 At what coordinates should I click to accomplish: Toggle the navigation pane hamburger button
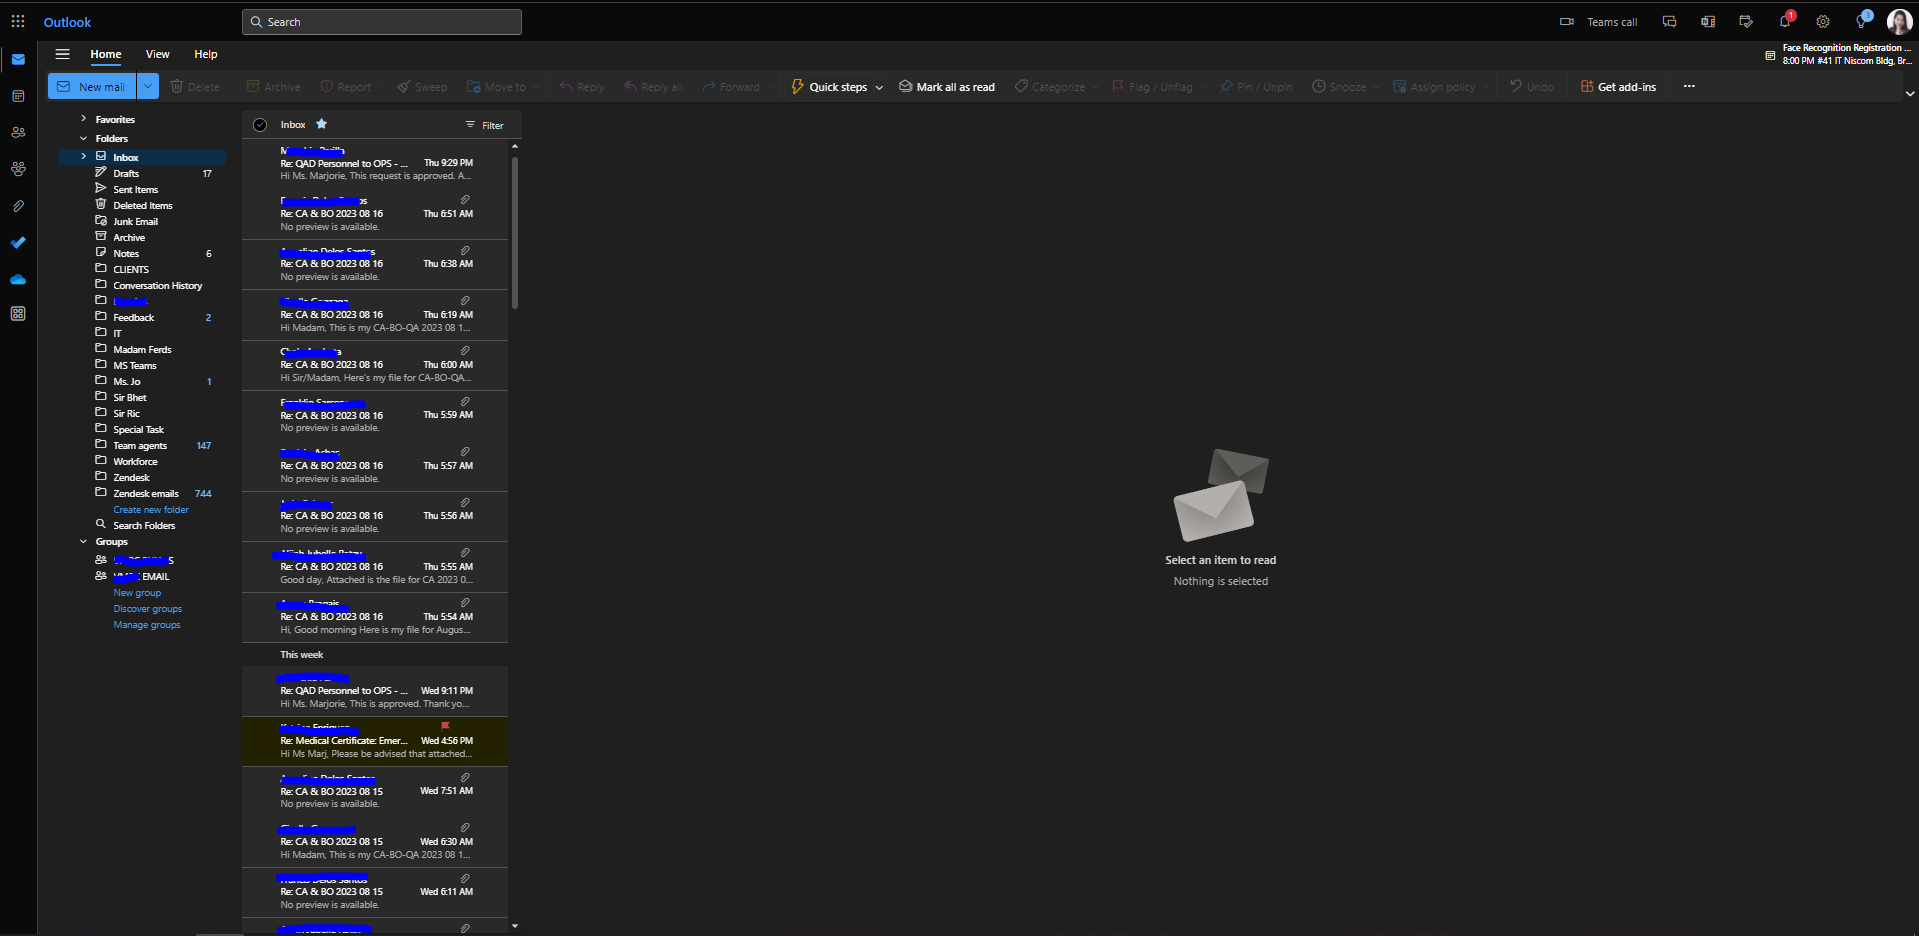pos(62,54)
